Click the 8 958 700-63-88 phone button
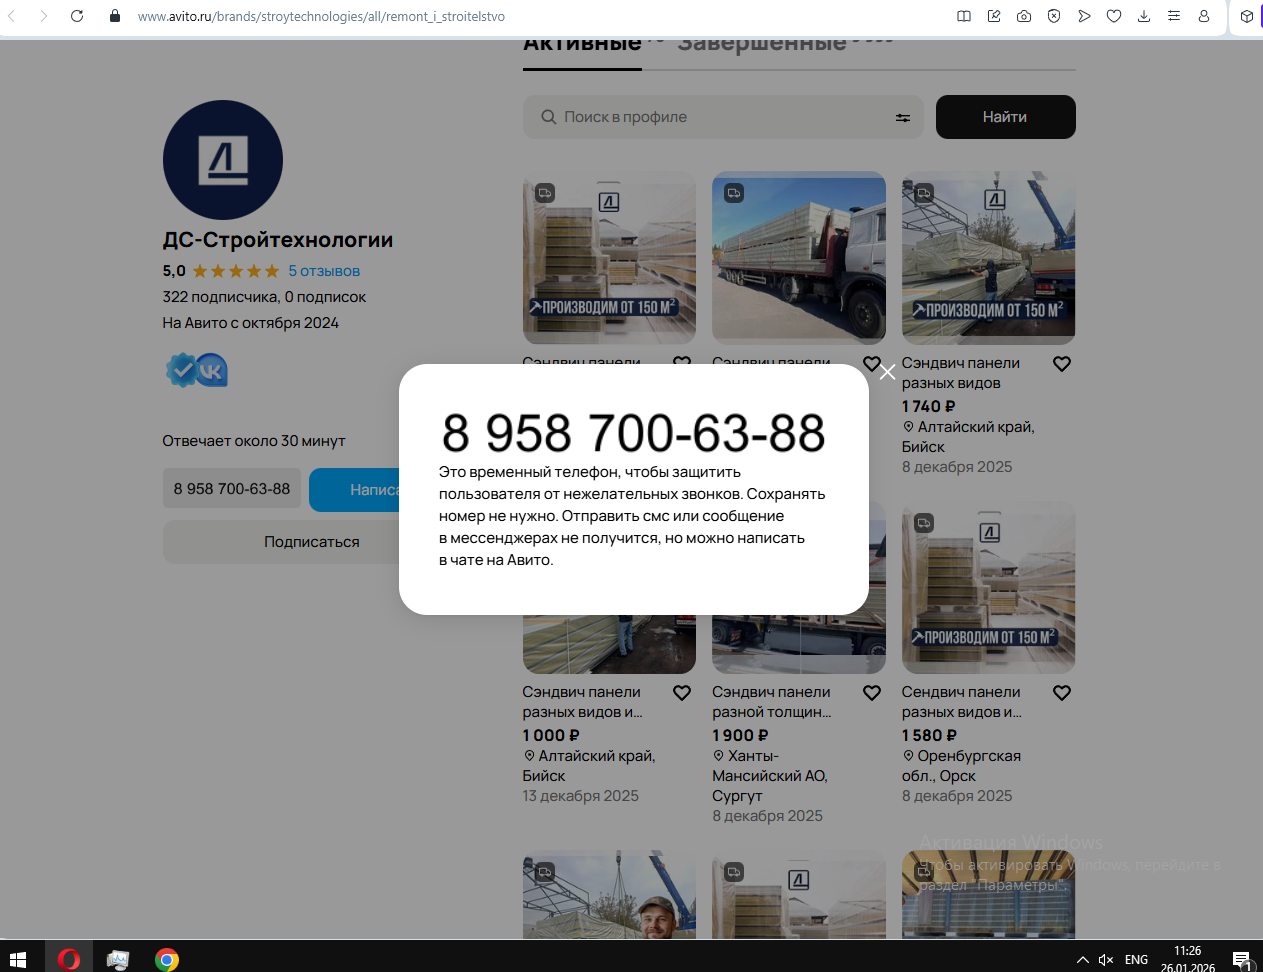The image size is (1263, 972). pyautogui.click(x=232, y=489)
